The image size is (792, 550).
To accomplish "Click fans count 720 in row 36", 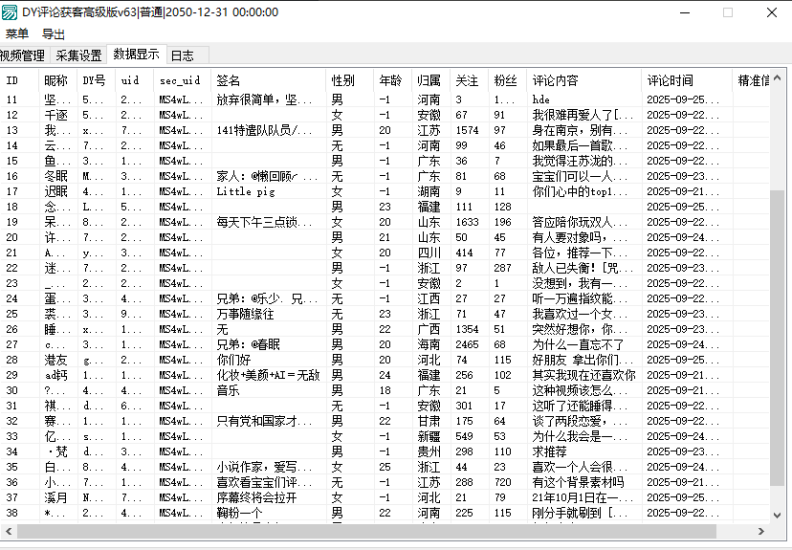I will click(x=503, y=482).
